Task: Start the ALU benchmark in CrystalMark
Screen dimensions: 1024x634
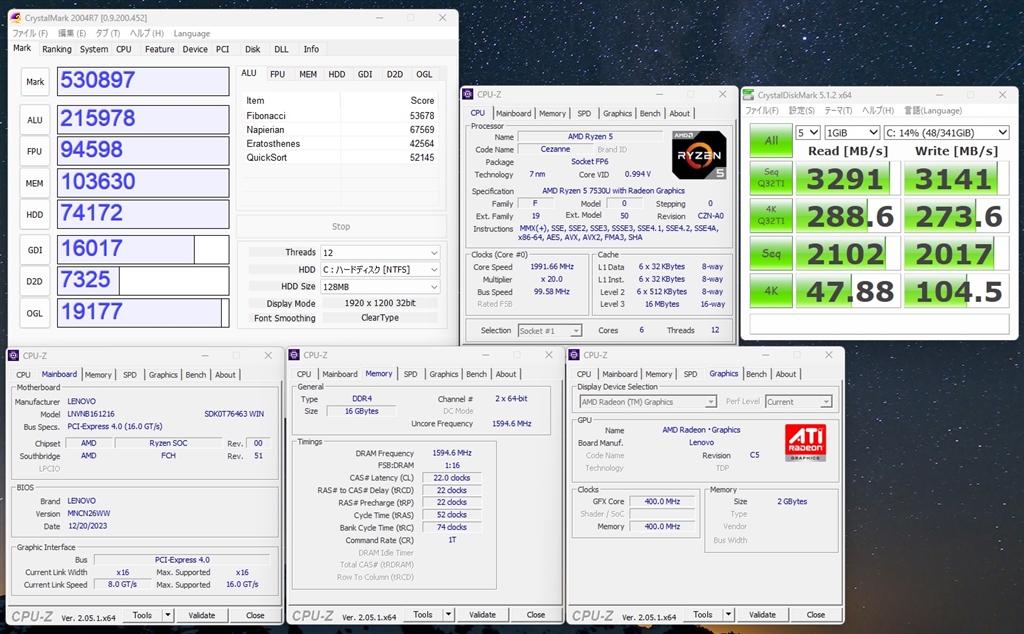Action: click(x=35, y=118)
